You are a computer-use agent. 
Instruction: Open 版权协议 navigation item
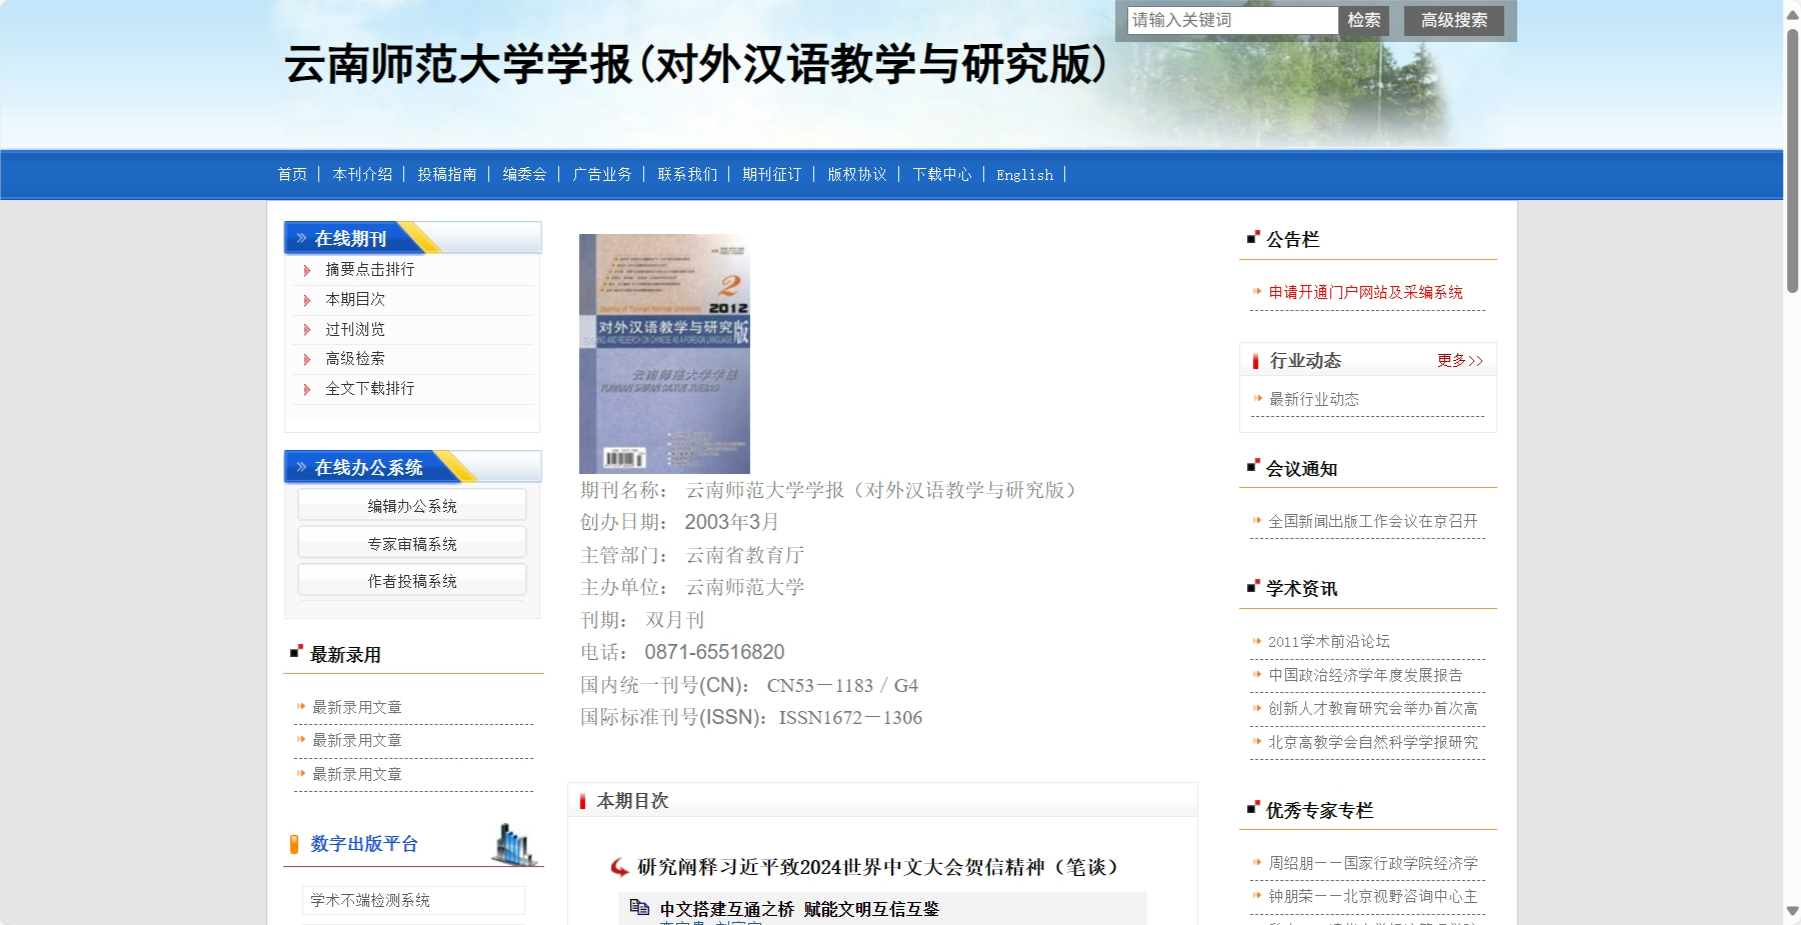[x=857, y=174]
